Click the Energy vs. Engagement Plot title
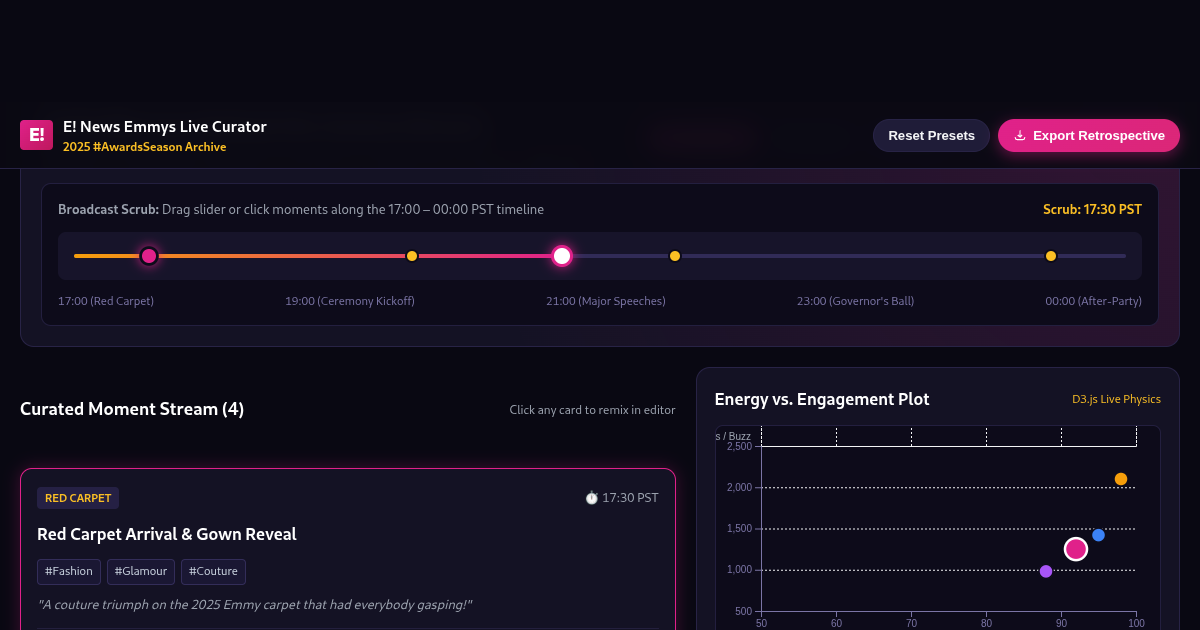 822,399
